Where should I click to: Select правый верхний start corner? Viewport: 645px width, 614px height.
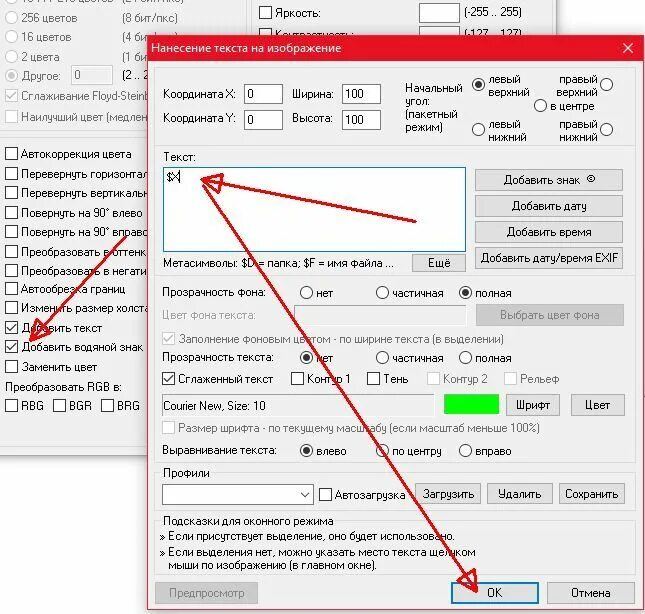(x=607, y=85)
